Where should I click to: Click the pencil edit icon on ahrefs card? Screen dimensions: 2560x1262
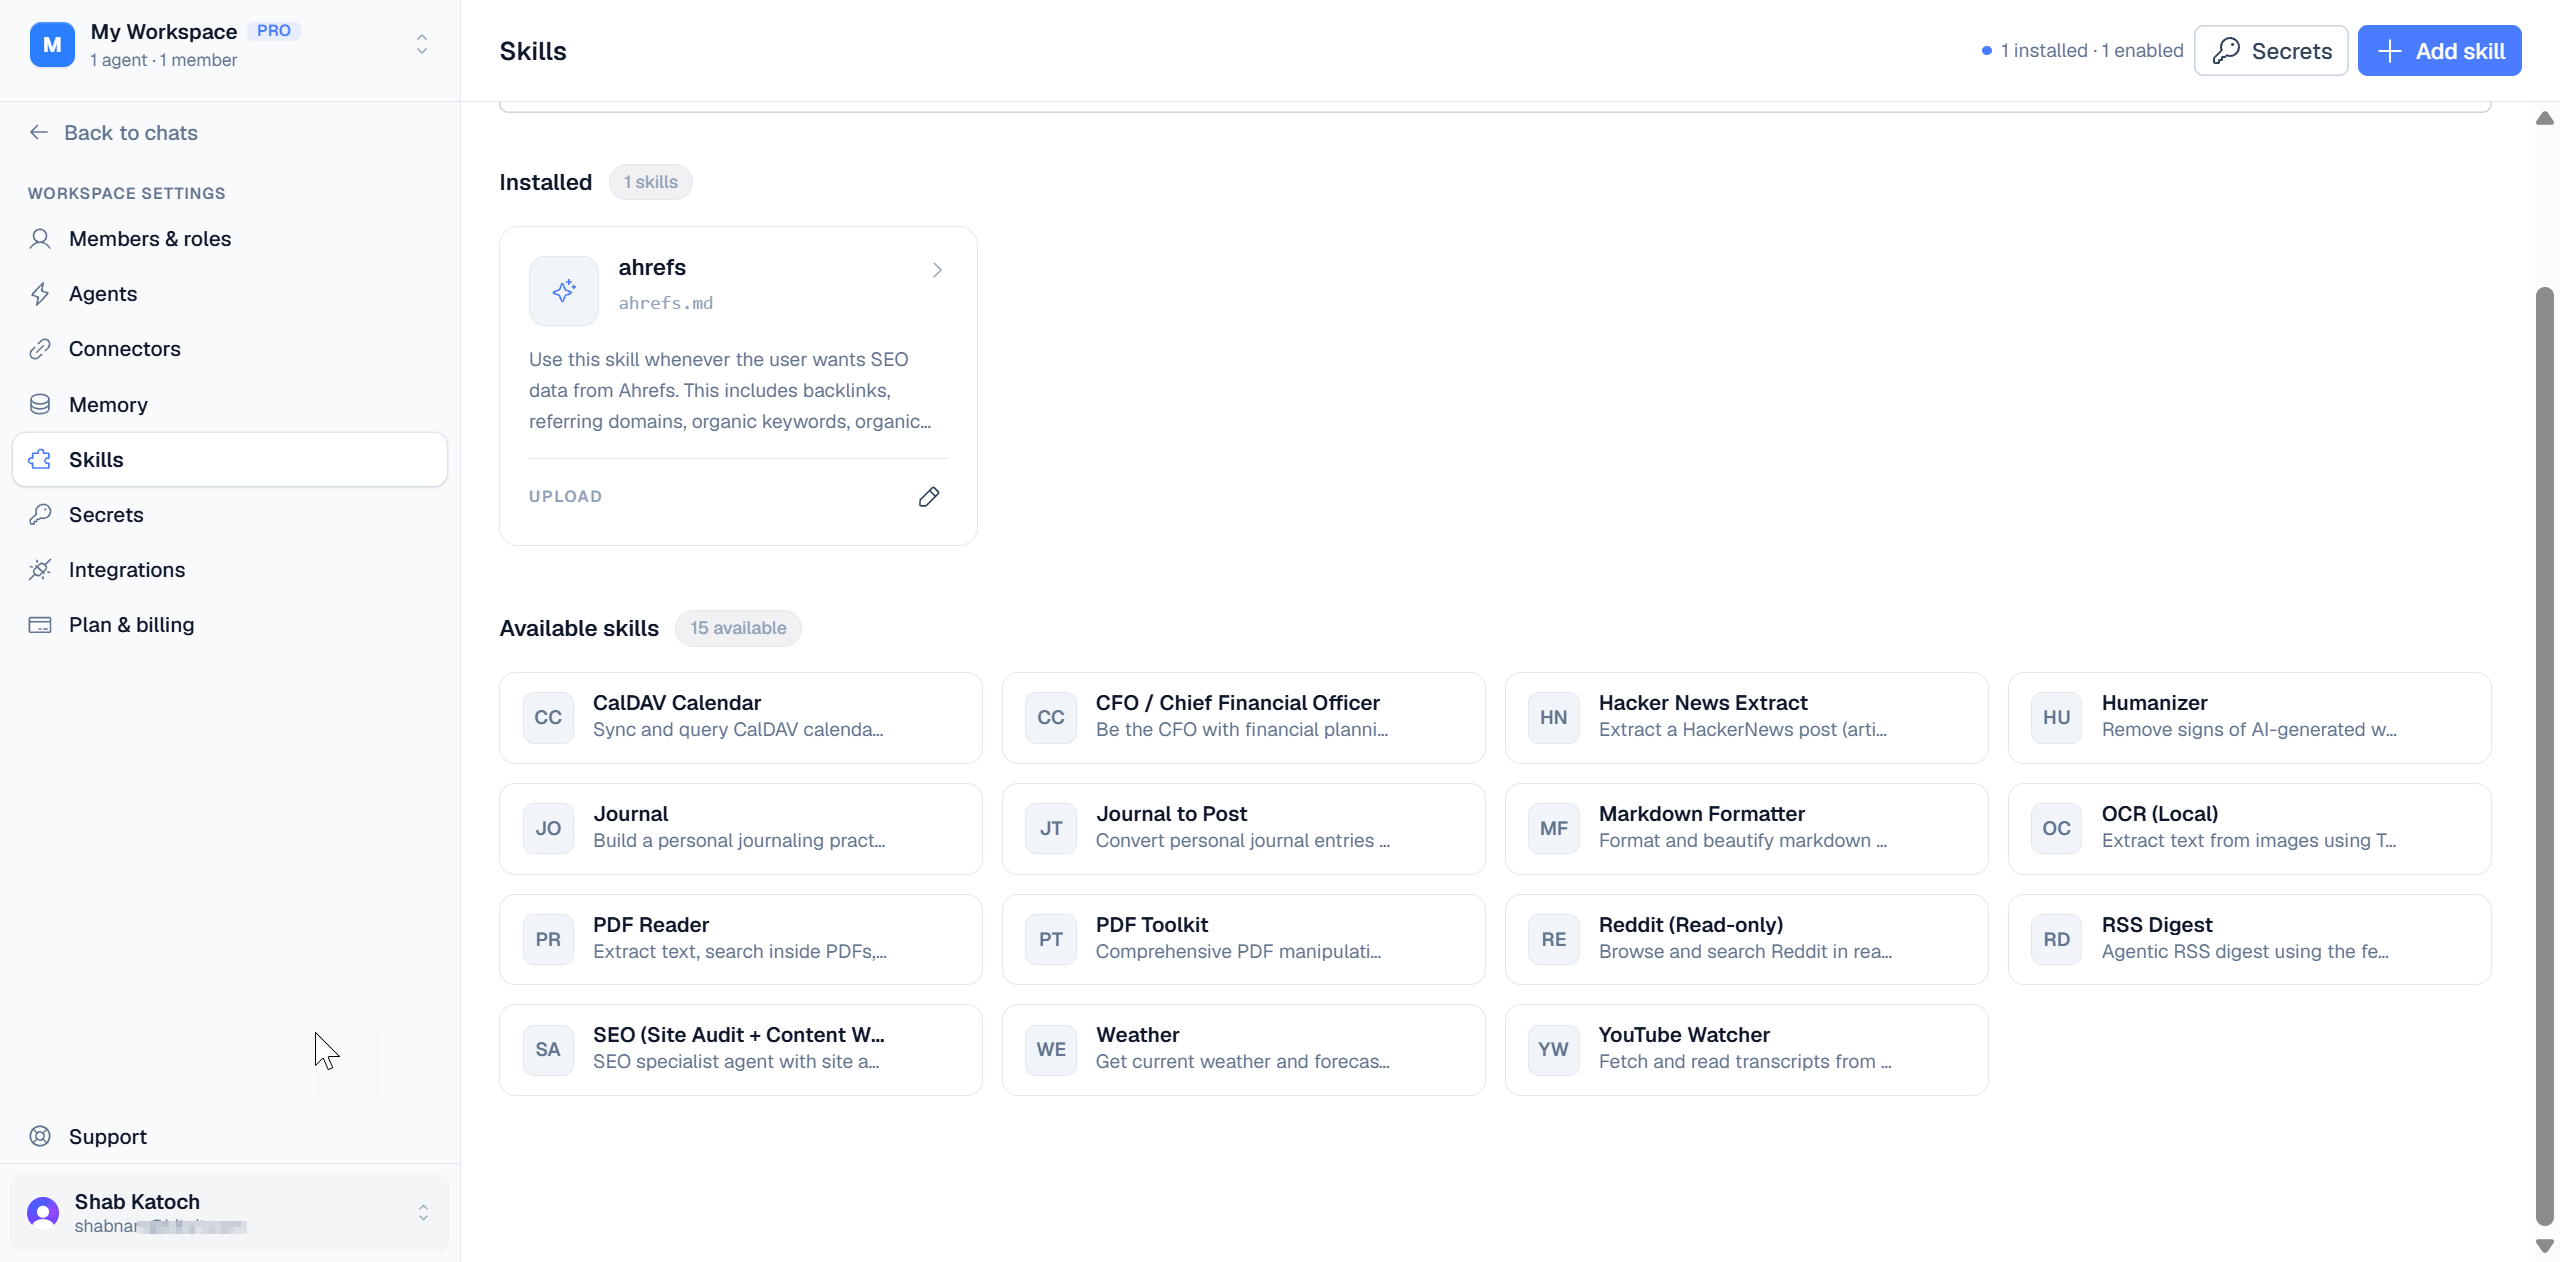tap(929, 497)
